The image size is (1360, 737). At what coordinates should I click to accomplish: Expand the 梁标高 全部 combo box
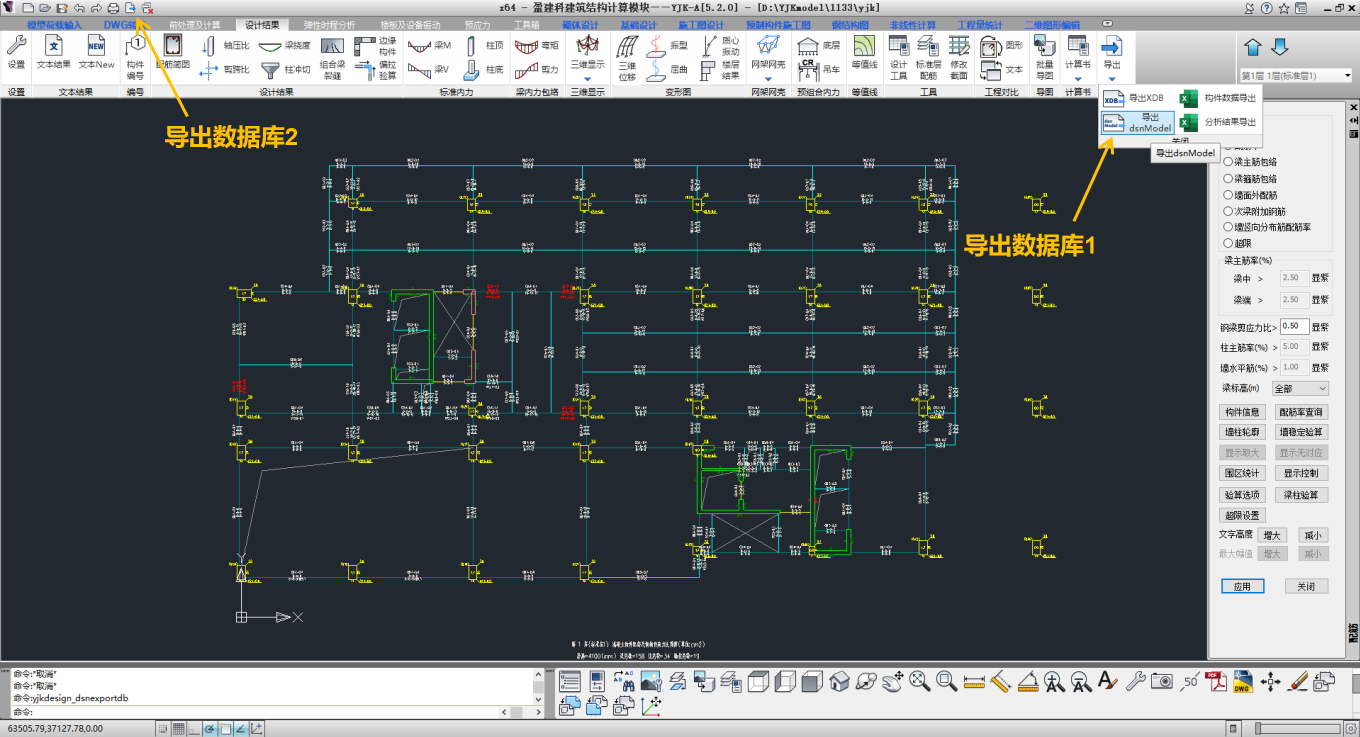1299,389
